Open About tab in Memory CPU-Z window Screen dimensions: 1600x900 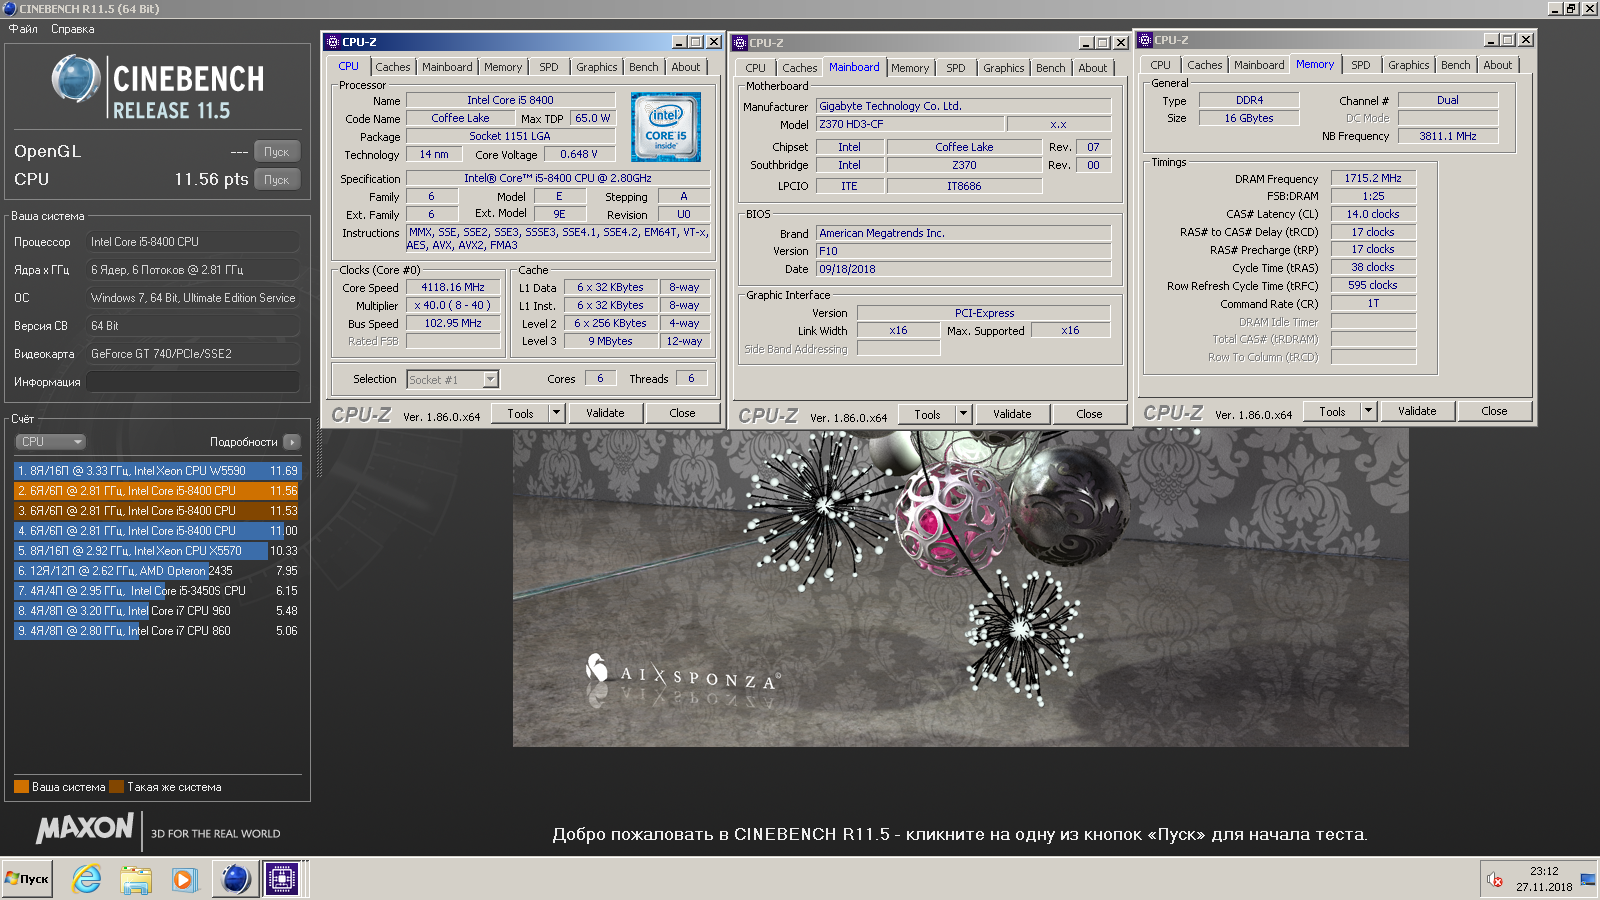point(1498,65)
